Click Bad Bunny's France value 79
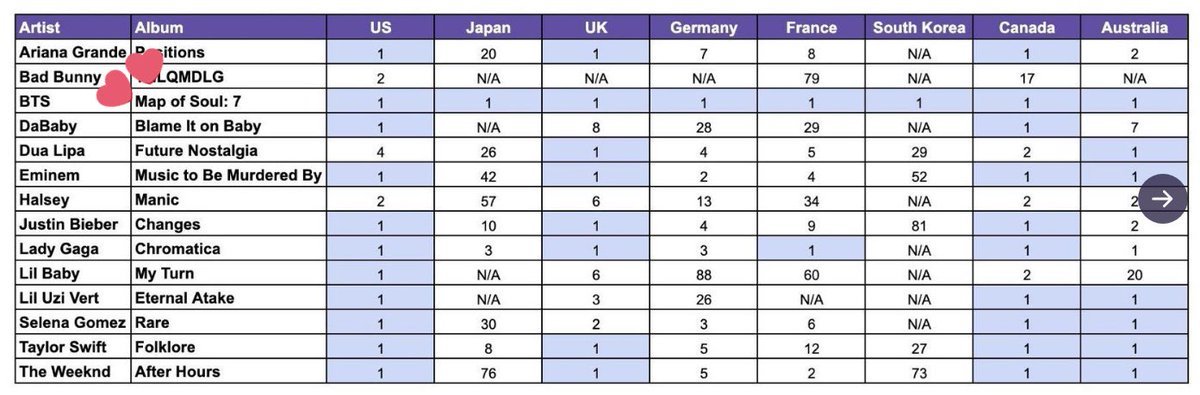This screenshot has width=1200, height=395. click(x=812, y=77)
